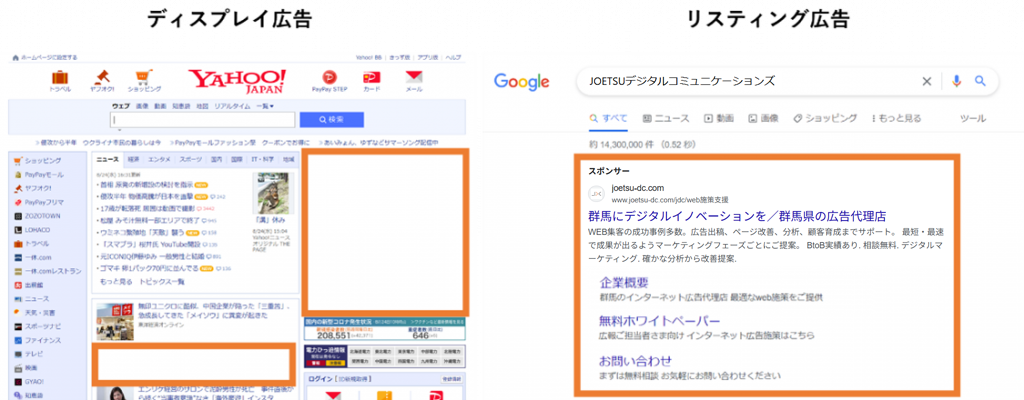Expand もっと見る in Google's tab row

coord(897,118)
